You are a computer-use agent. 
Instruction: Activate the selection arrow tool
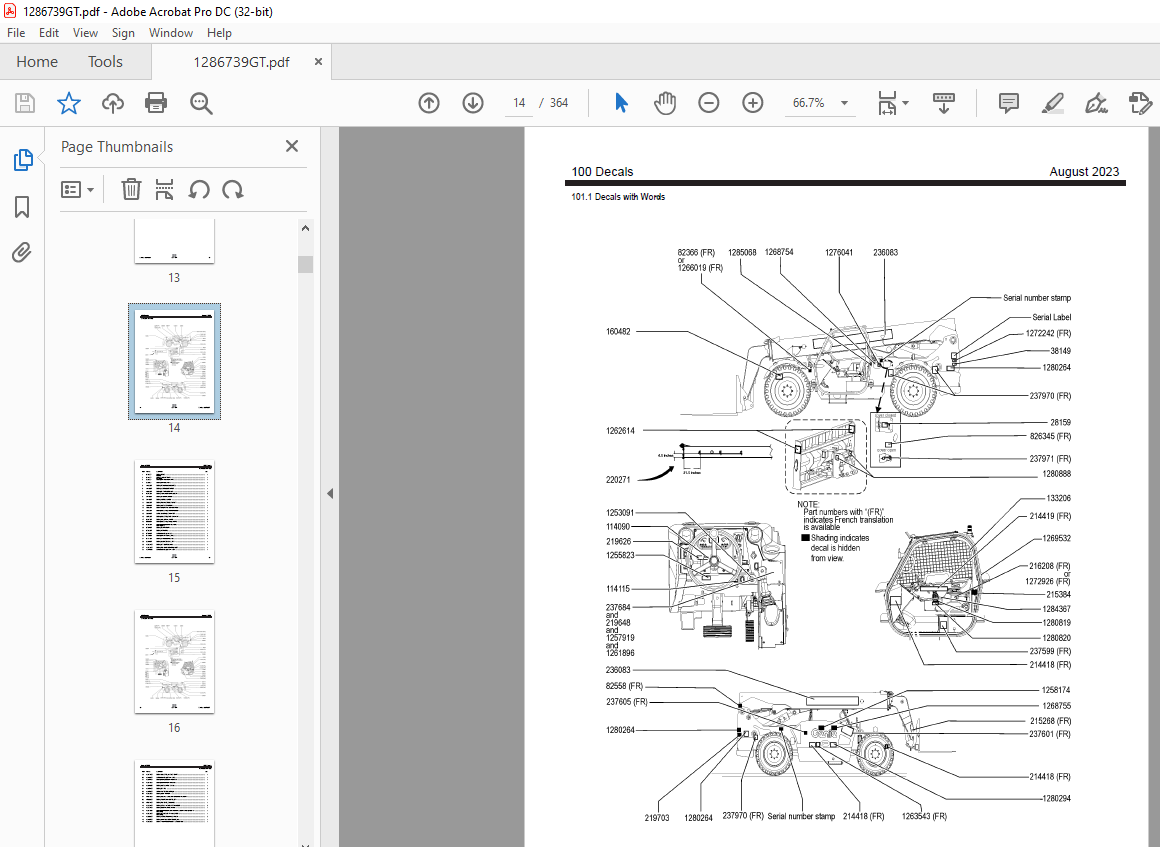(x=621, y=103)
